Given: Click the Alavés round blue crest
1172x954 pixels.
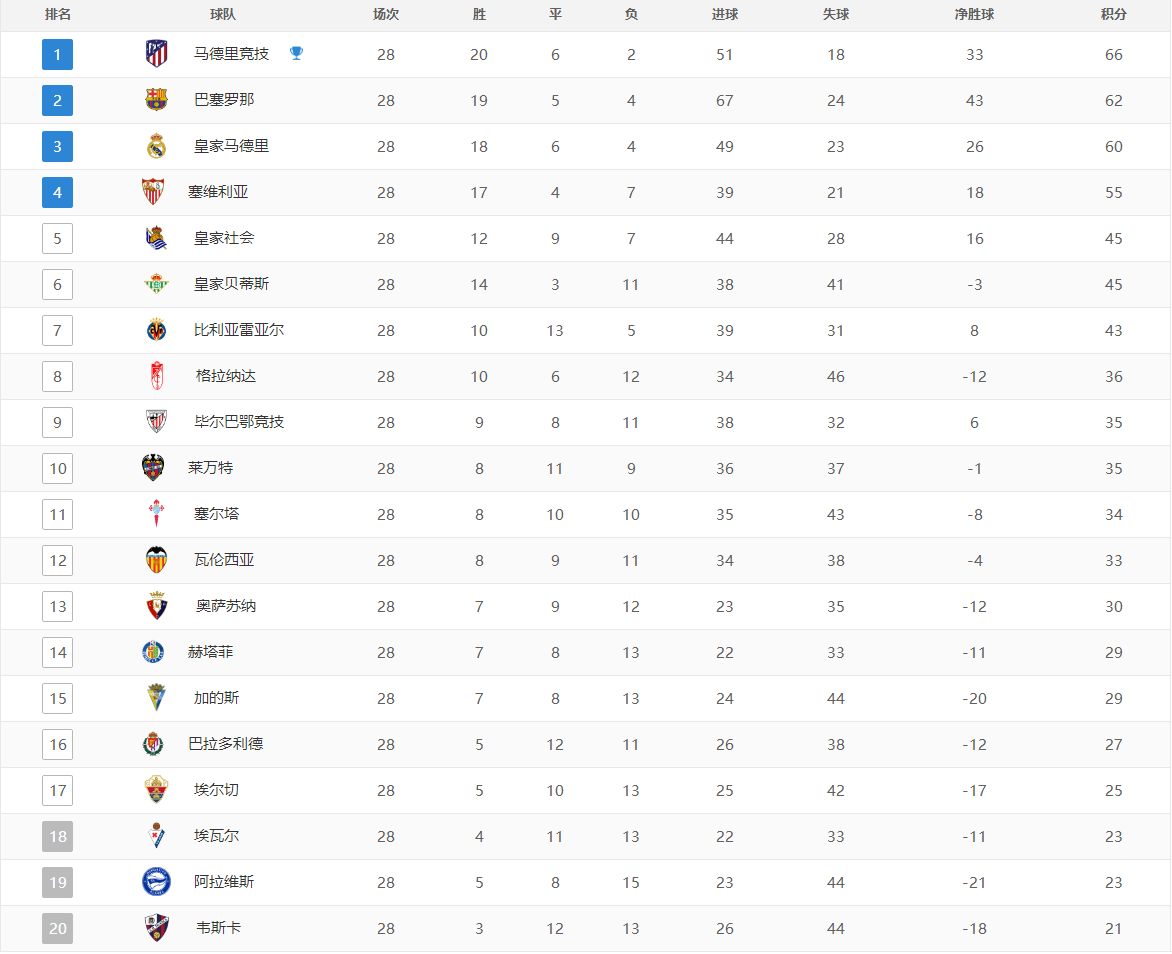Looking at the screenshot, I should [x=156, y=882].
